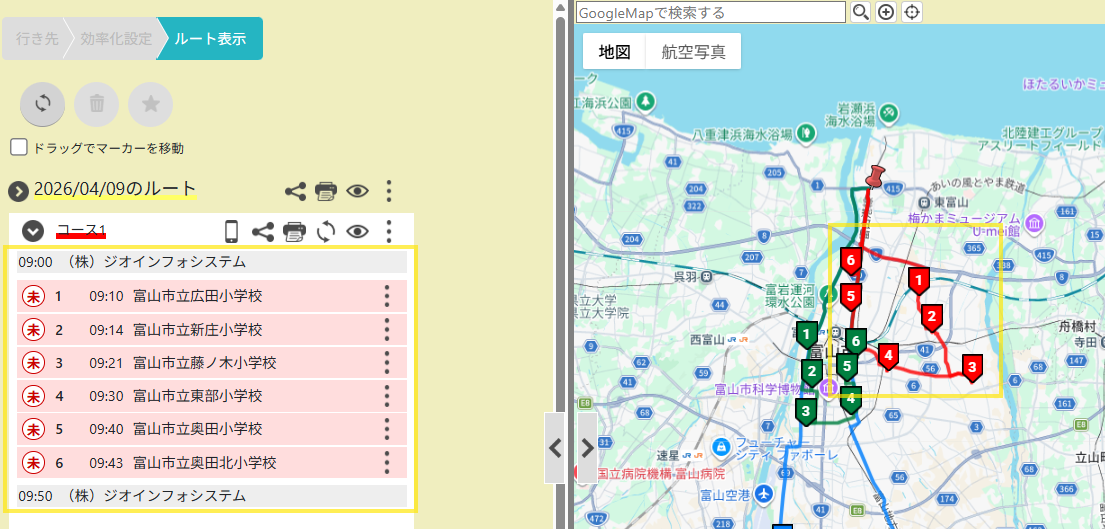Print the 2026/04/09 route
Viewport: 1105px width, 529px height.
tap(326, 191)
